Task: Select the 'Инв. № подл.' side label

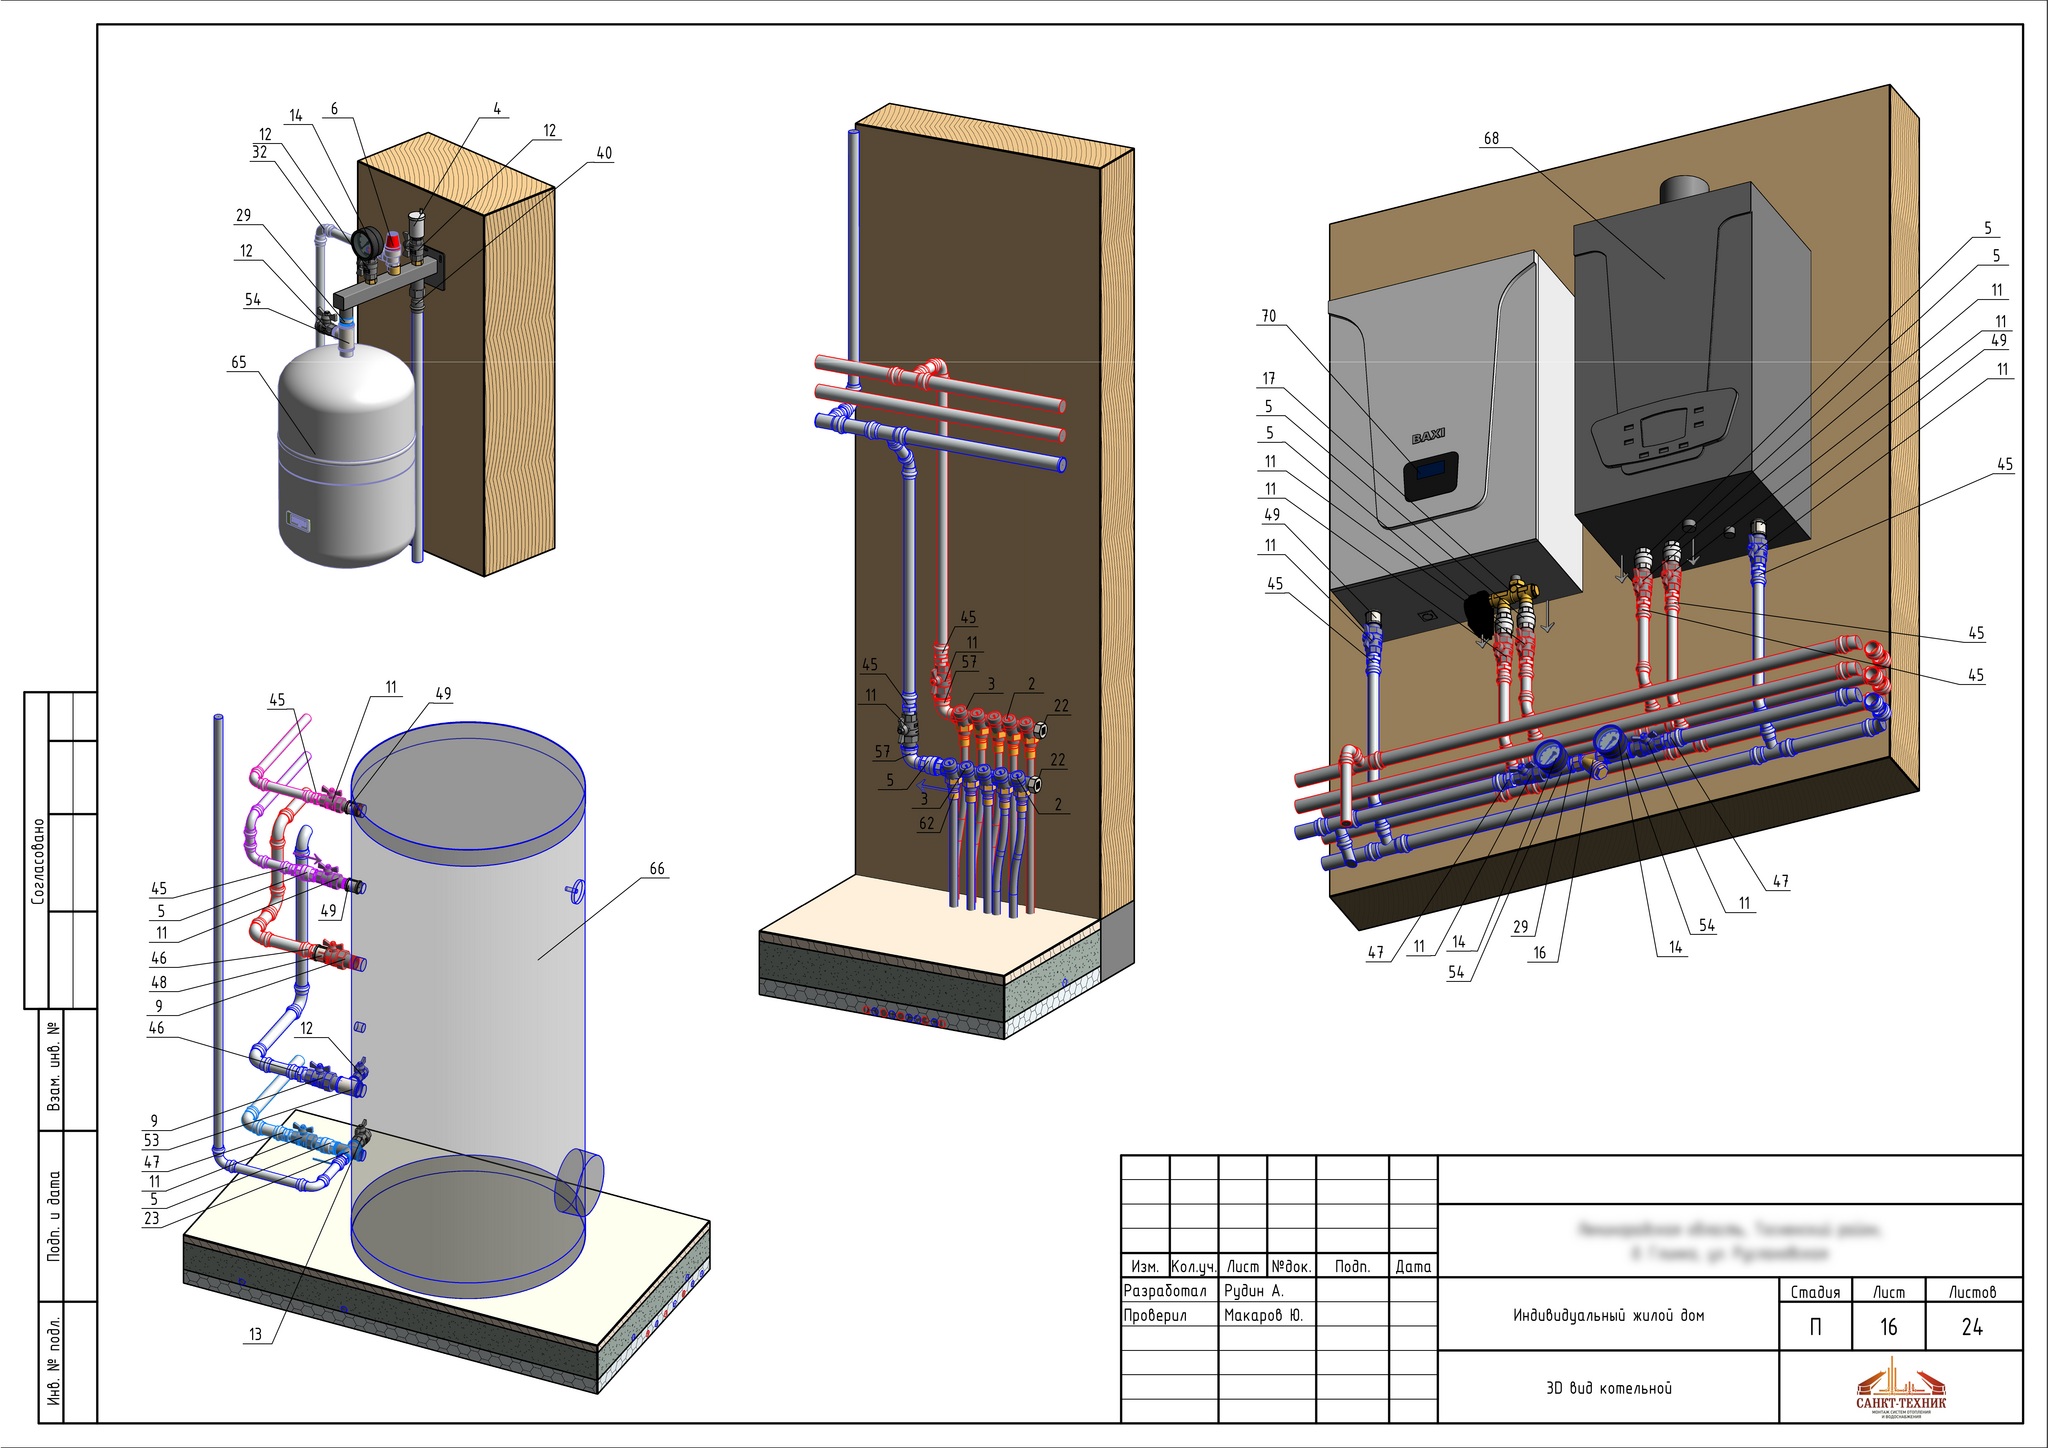Action: [54, 1361]
